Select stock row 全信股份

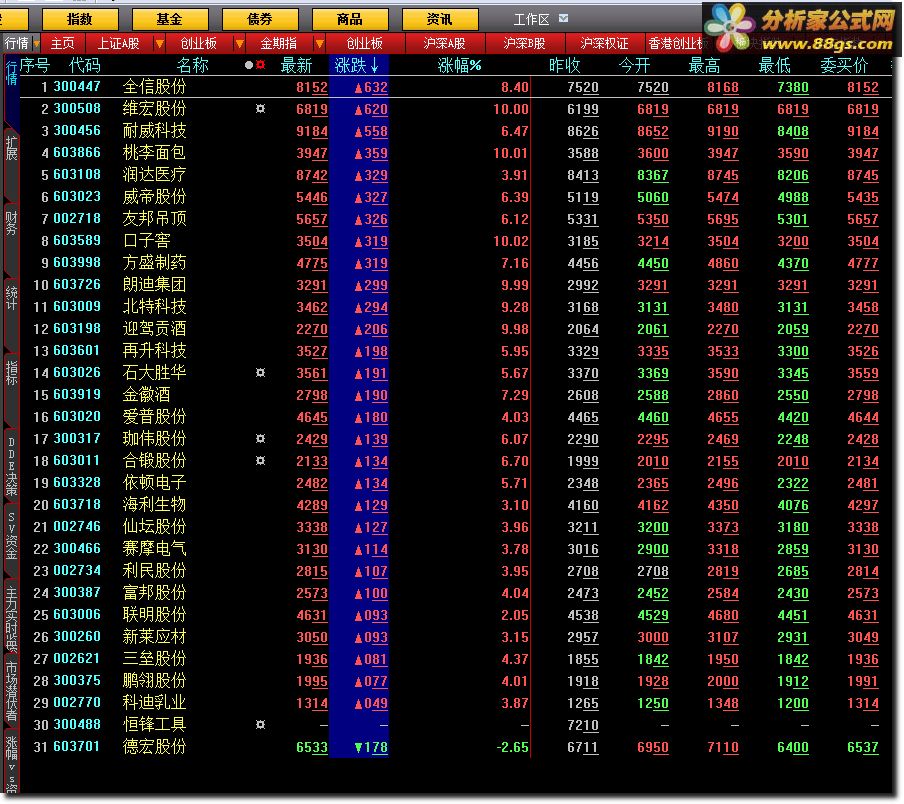455,87
